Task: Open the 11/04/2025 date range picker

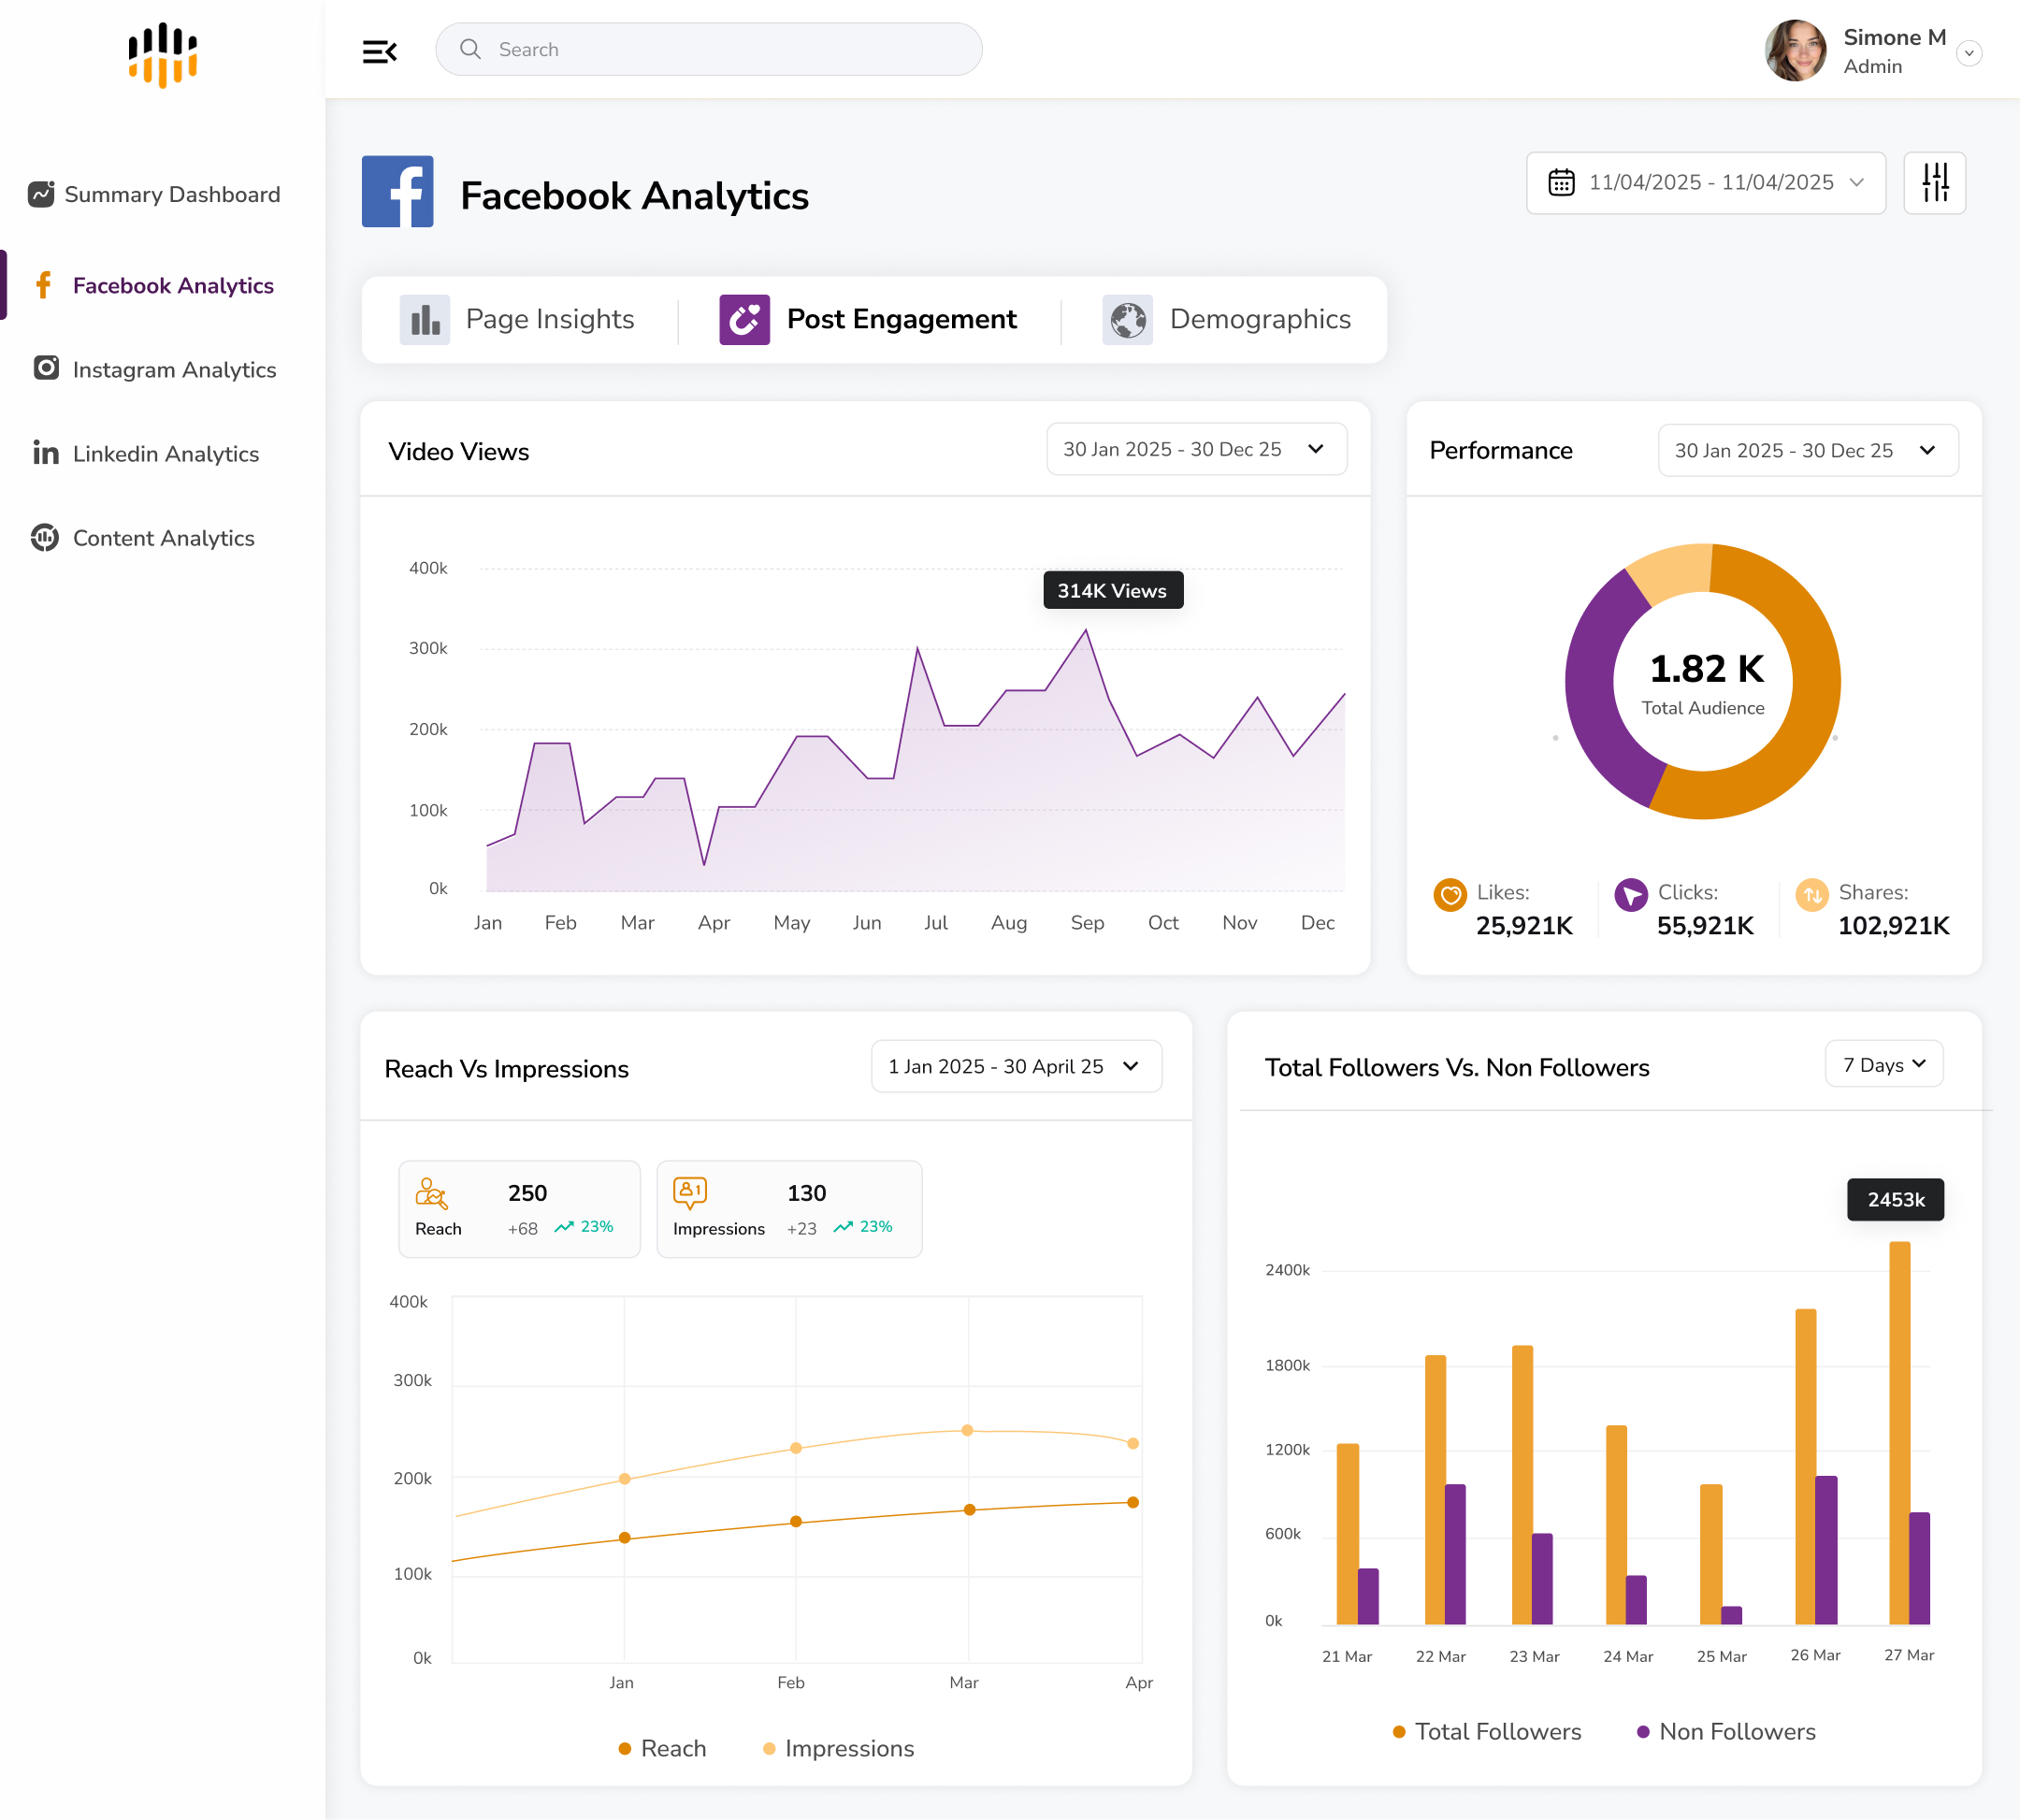Action: pyautogui.click(x=1705, y=183)
